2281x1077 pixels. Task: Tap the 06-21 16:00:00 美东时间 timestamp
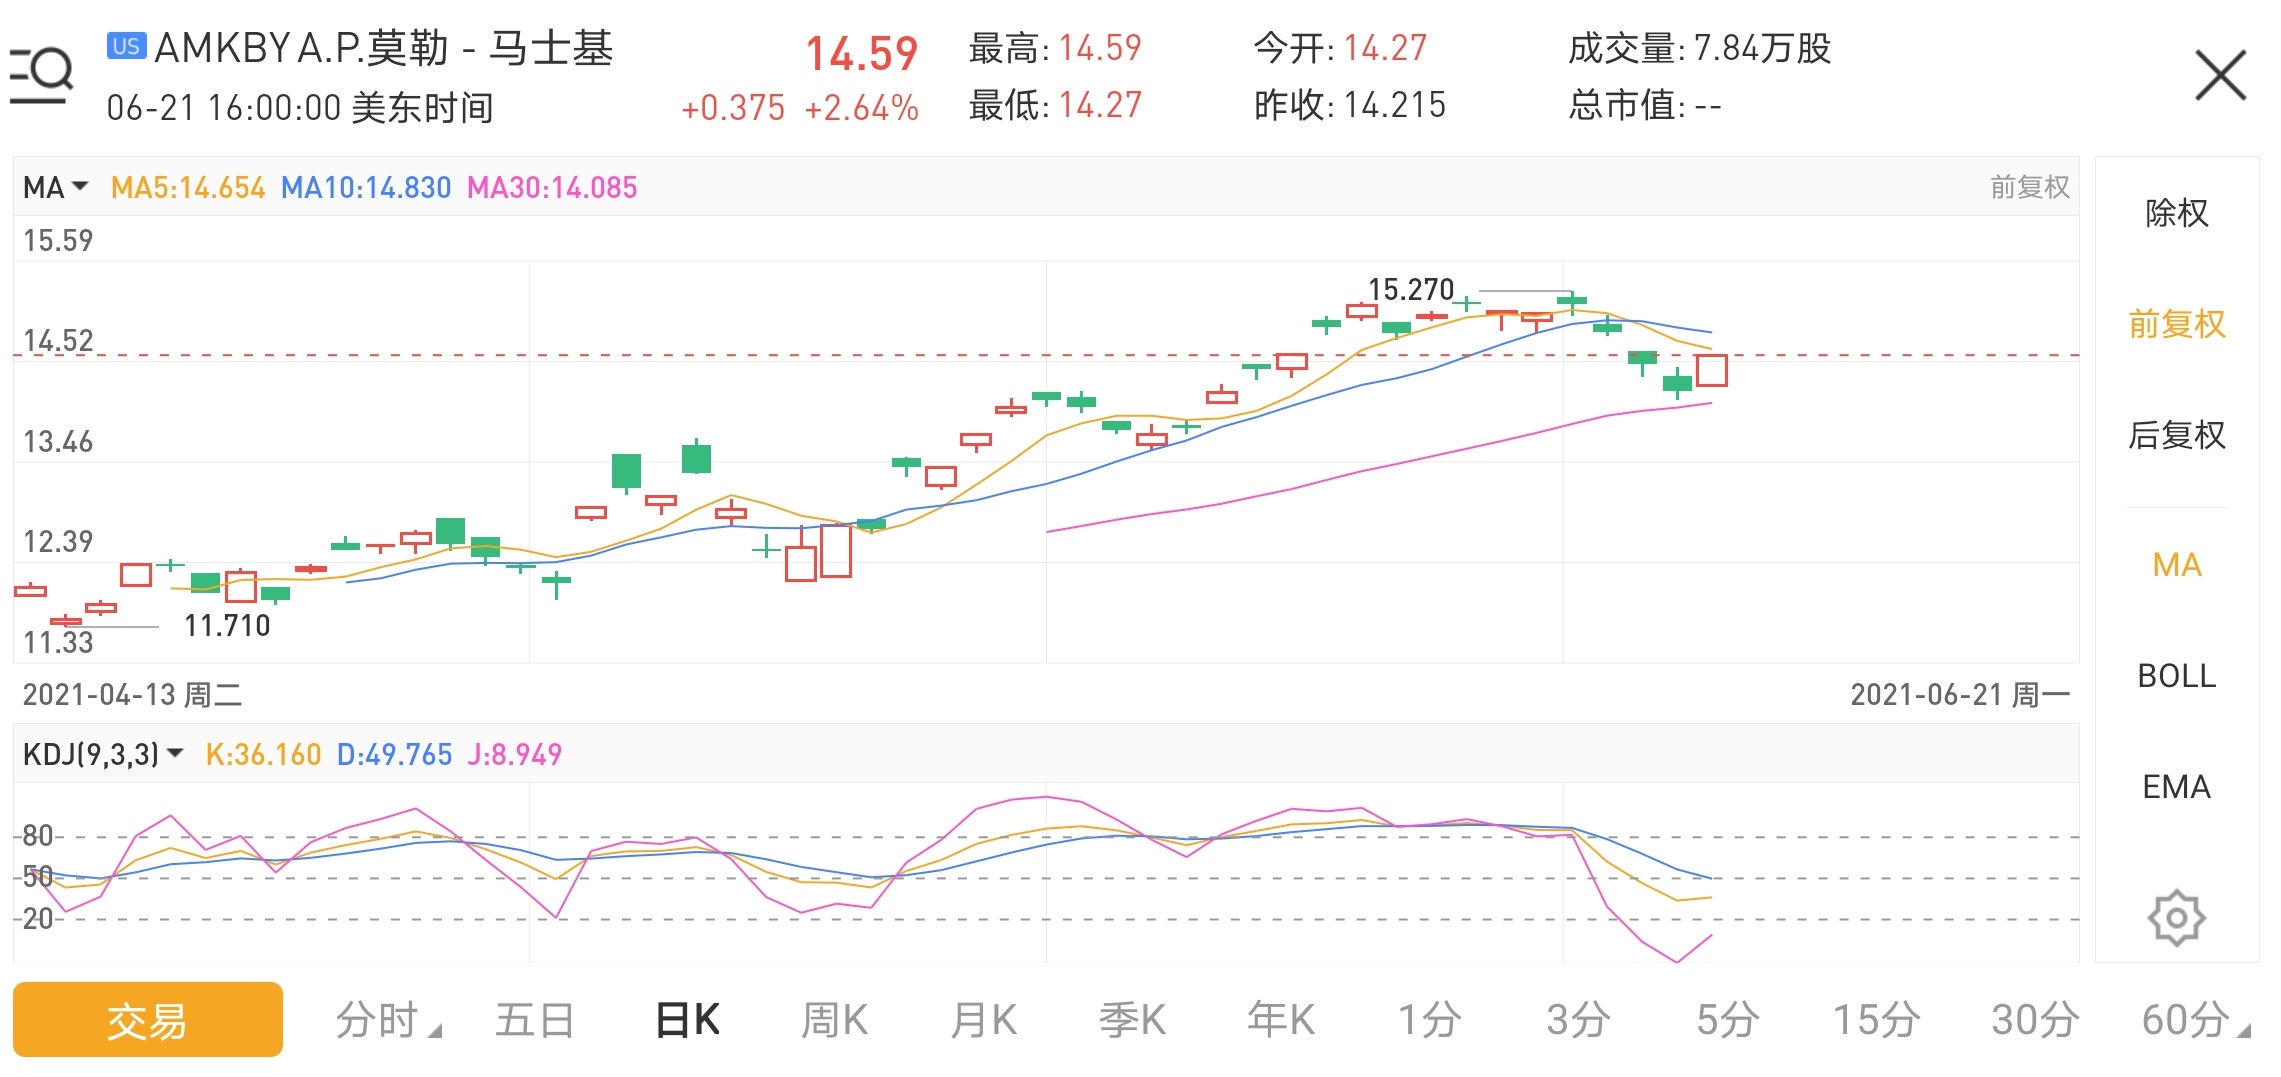point(300,108)
